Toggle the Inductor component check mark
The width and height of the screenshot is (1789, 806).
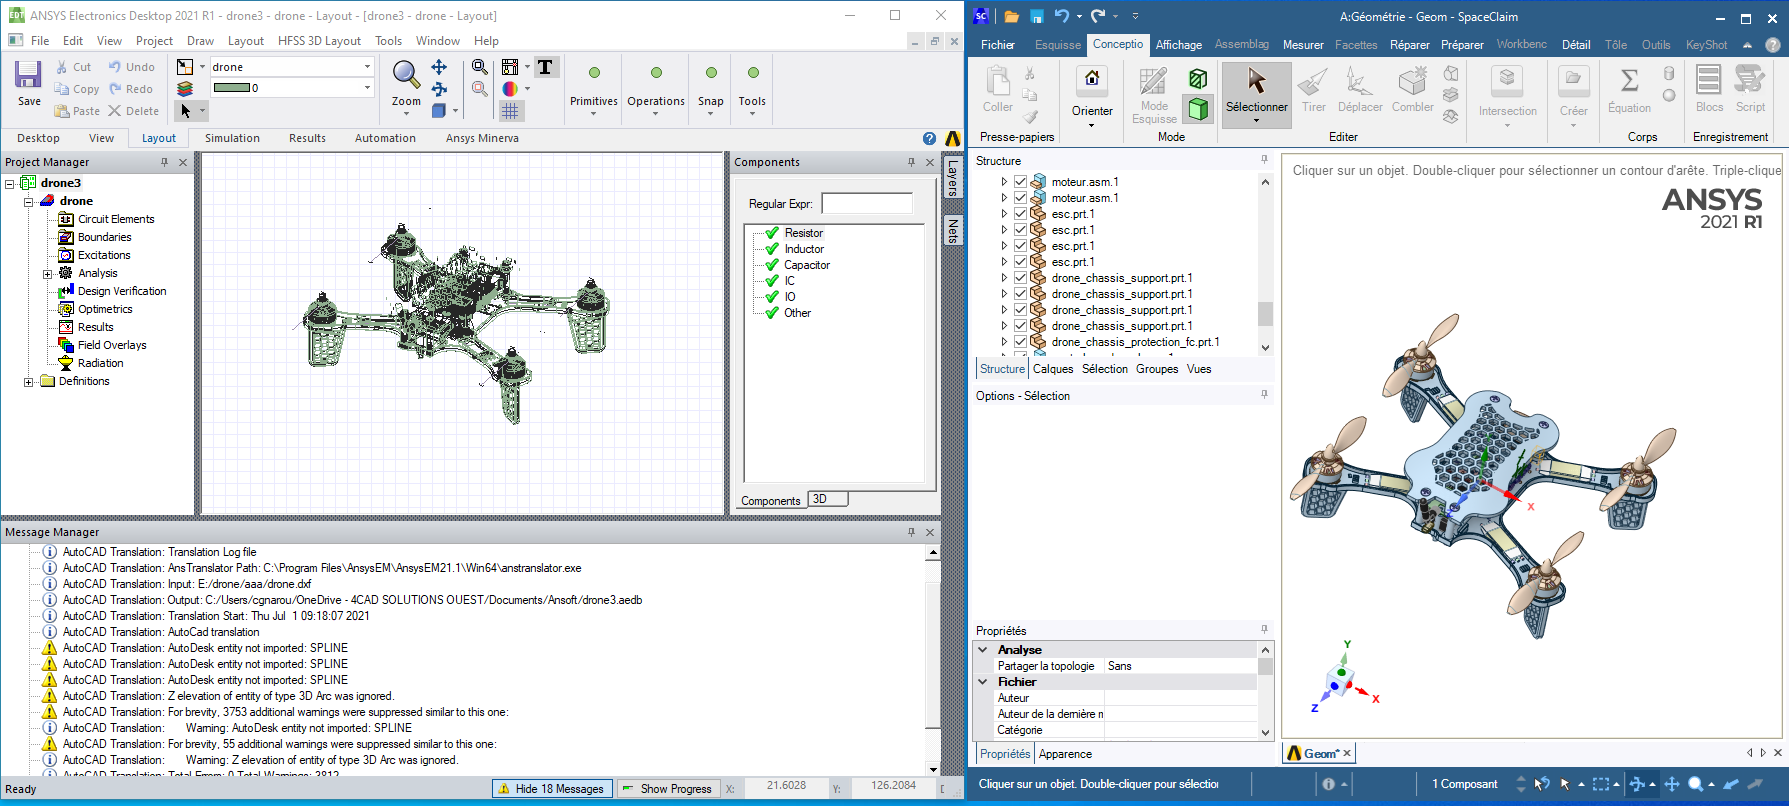click(x=771, y=249)
